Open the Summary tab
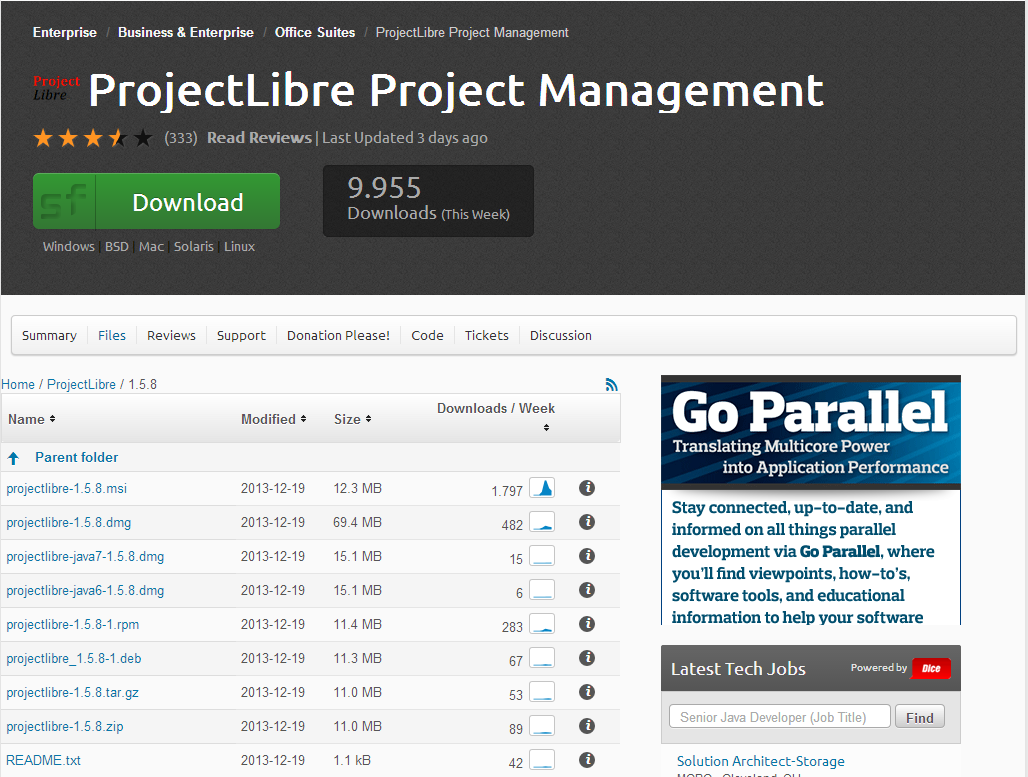Image resolution: width=1028 pixels, height=777 pixels. click(49, 336)
